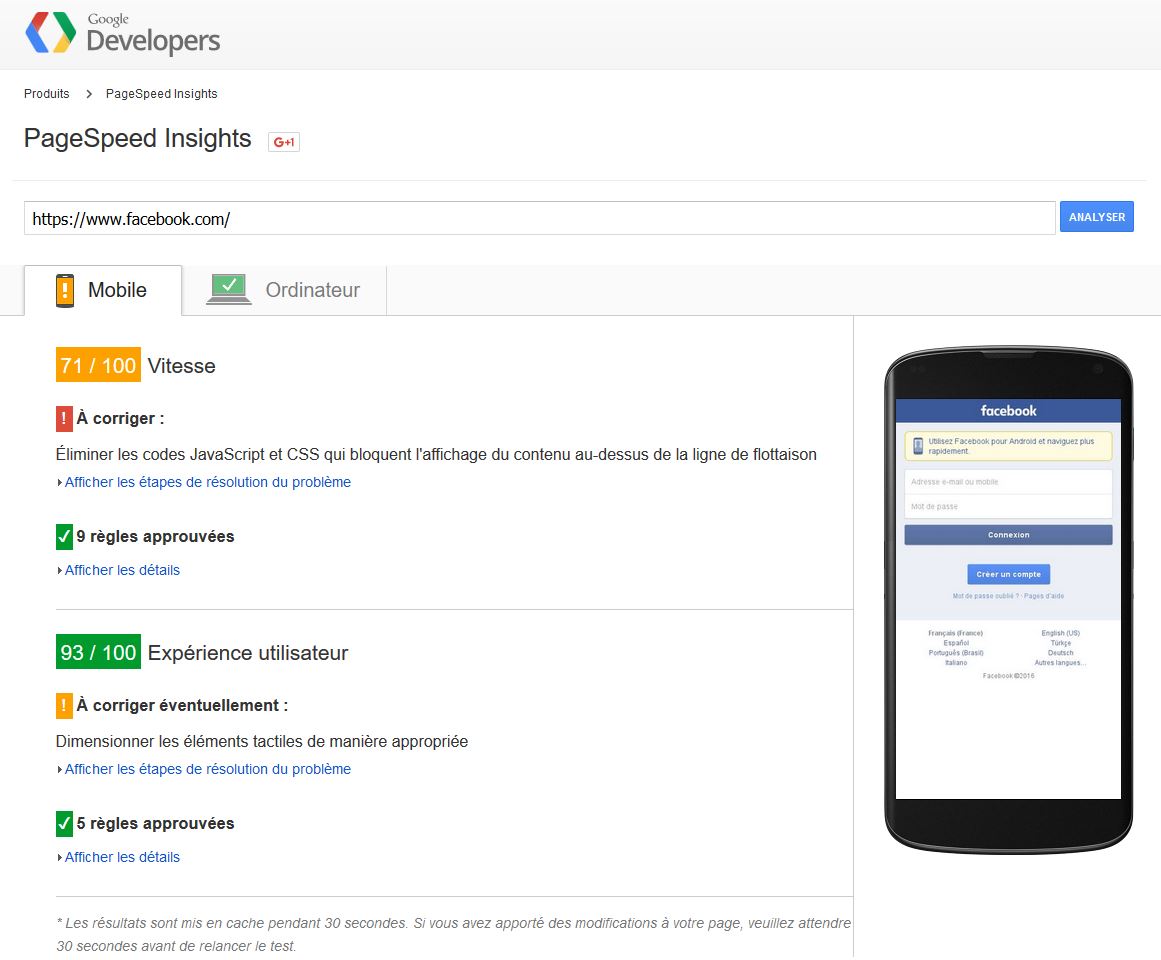Image resolution: width=1161 pixels, height=960 pixels.
Task: Click 'Mot de passe oublié ?' in phone preview
Action: [x=987, y=596]
